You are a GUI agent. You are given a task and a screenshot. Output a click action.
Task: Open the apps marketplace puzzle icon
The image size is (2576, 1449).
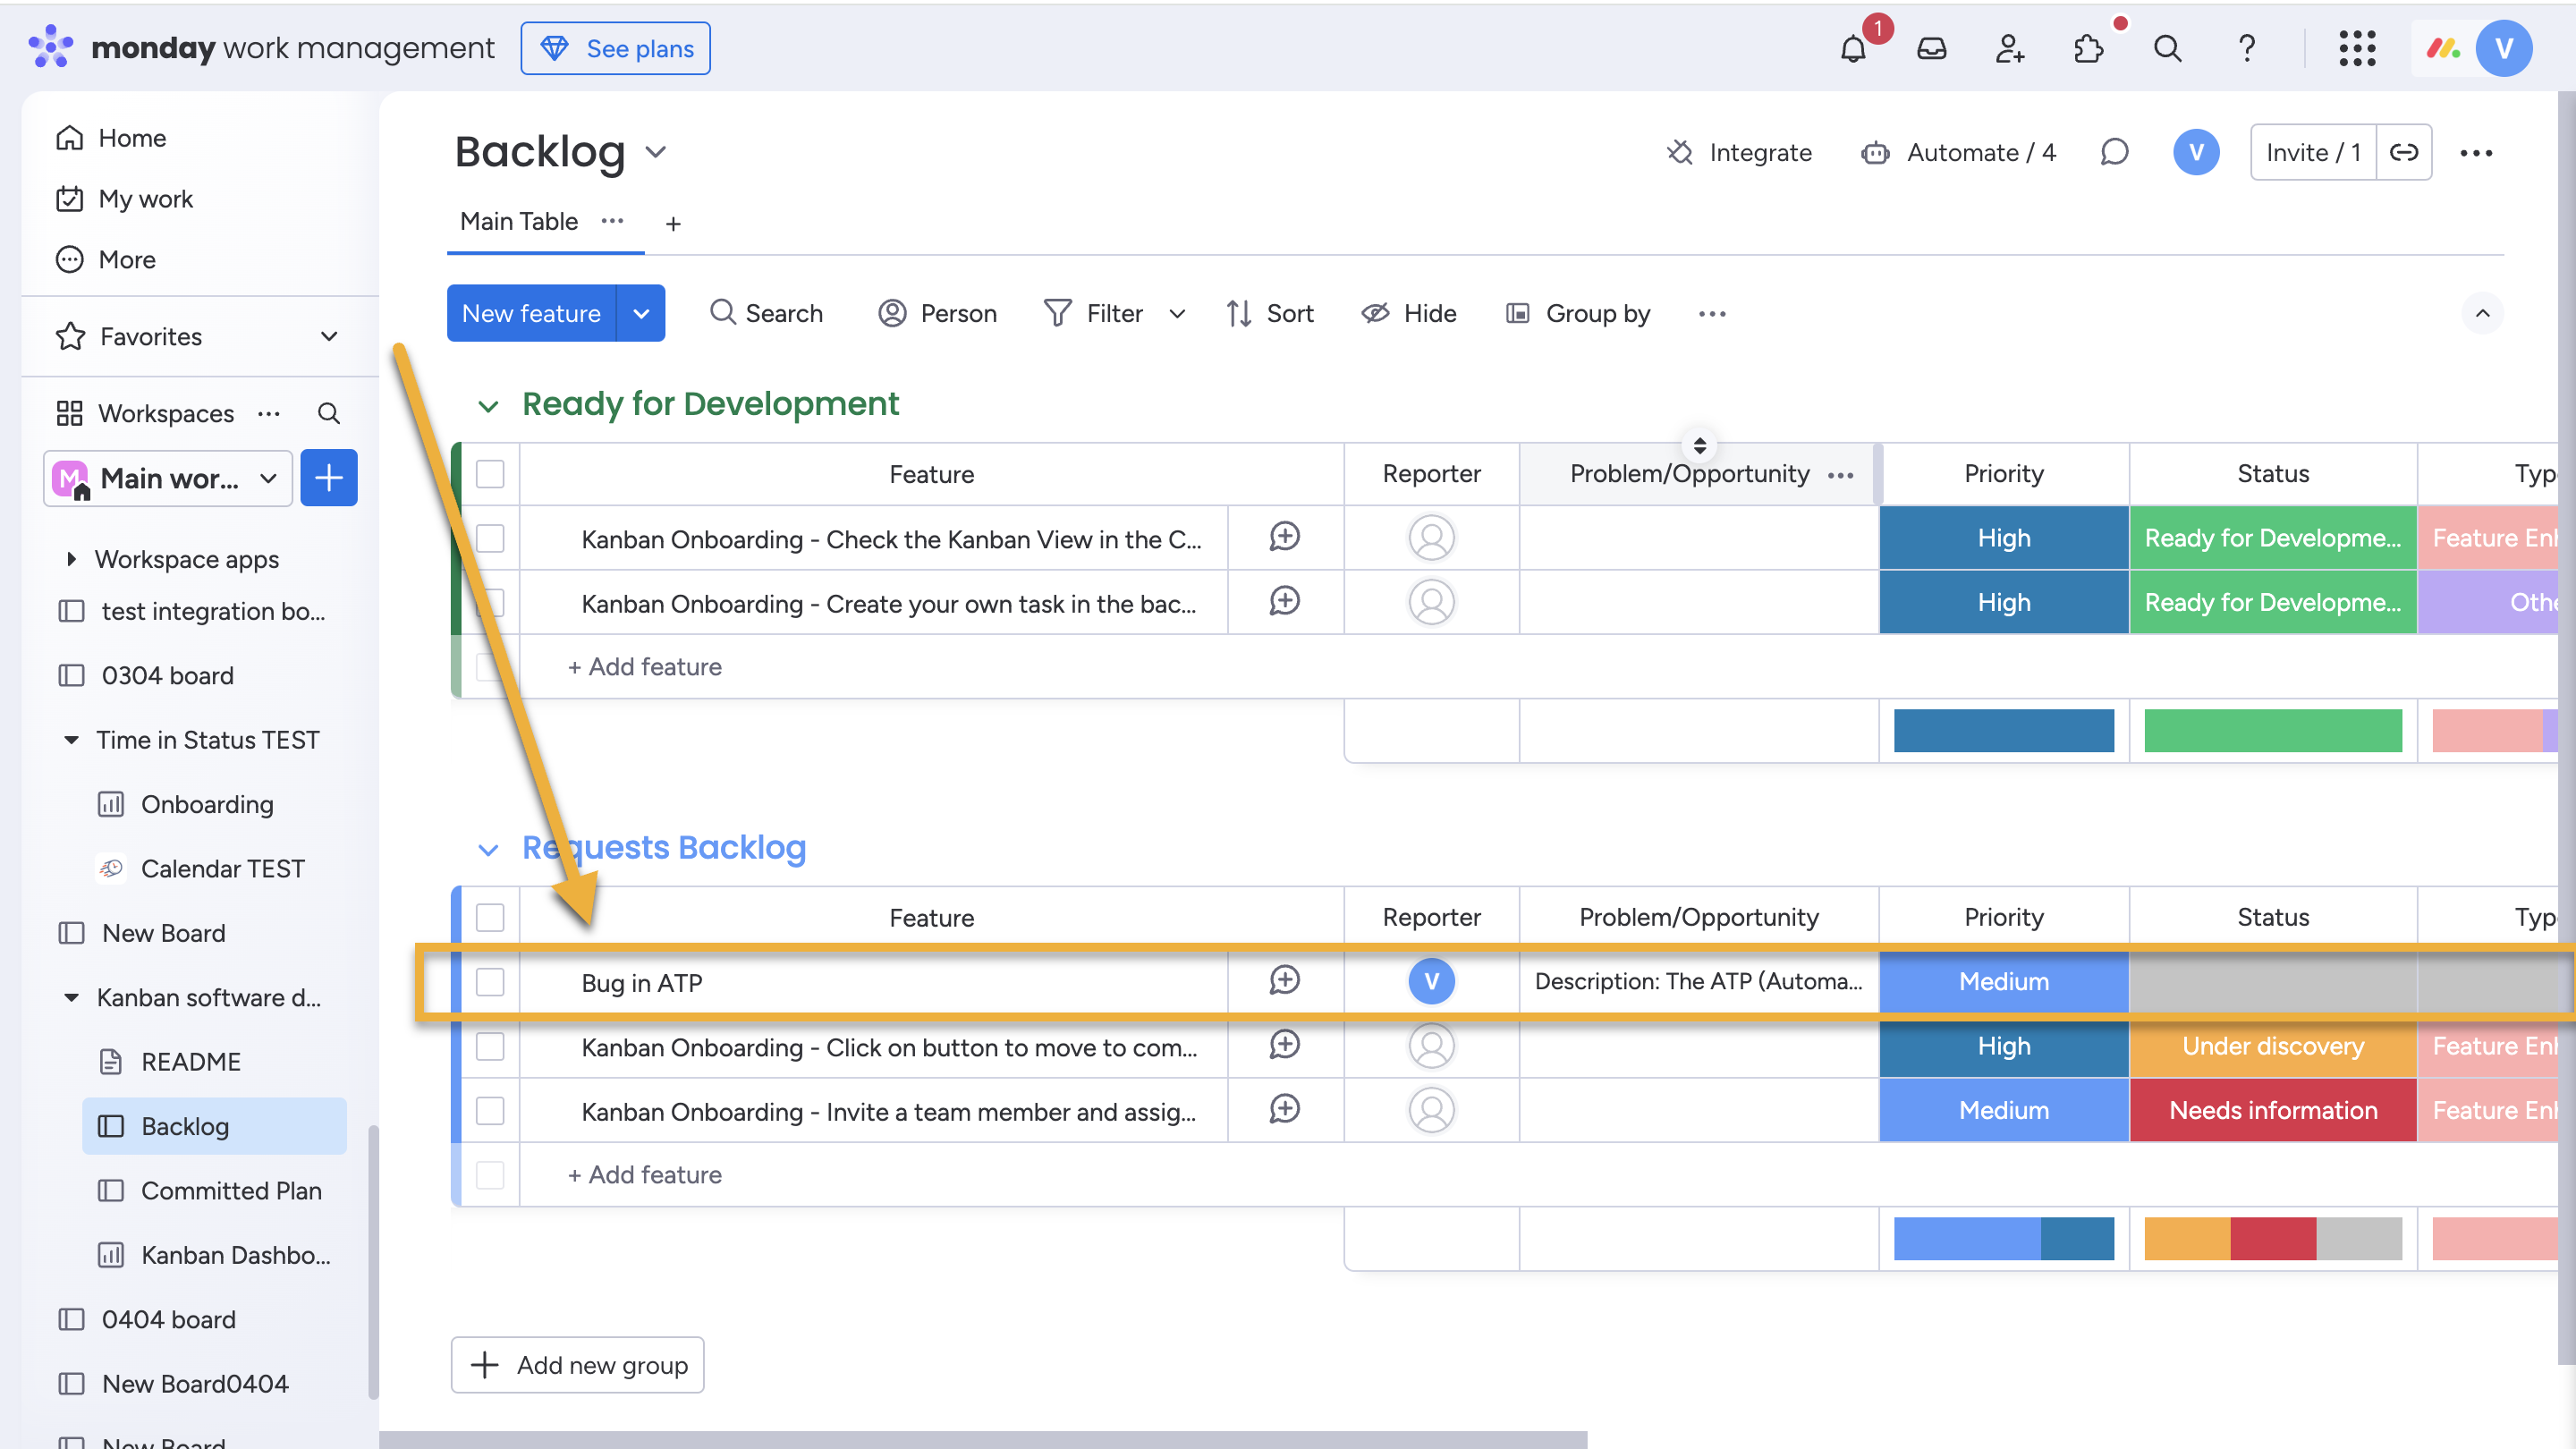tap(2088, 49)
